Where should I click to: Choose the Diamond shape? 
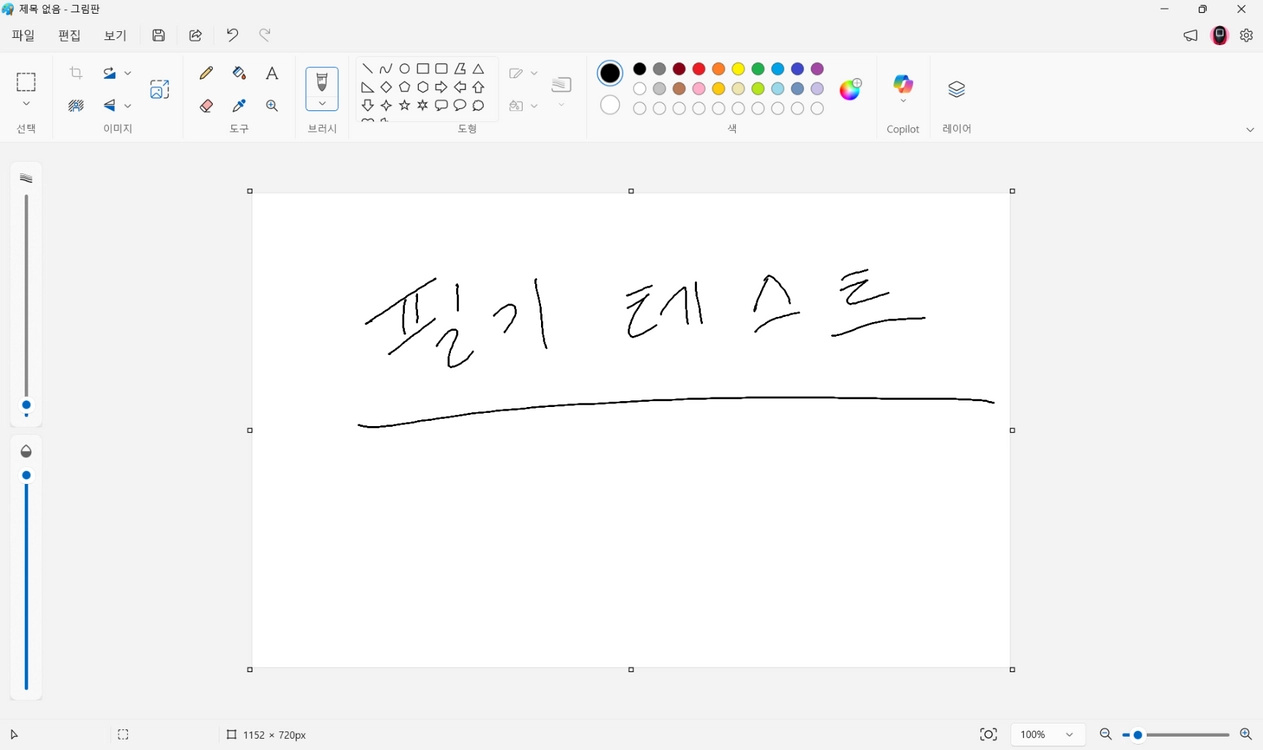386,87
